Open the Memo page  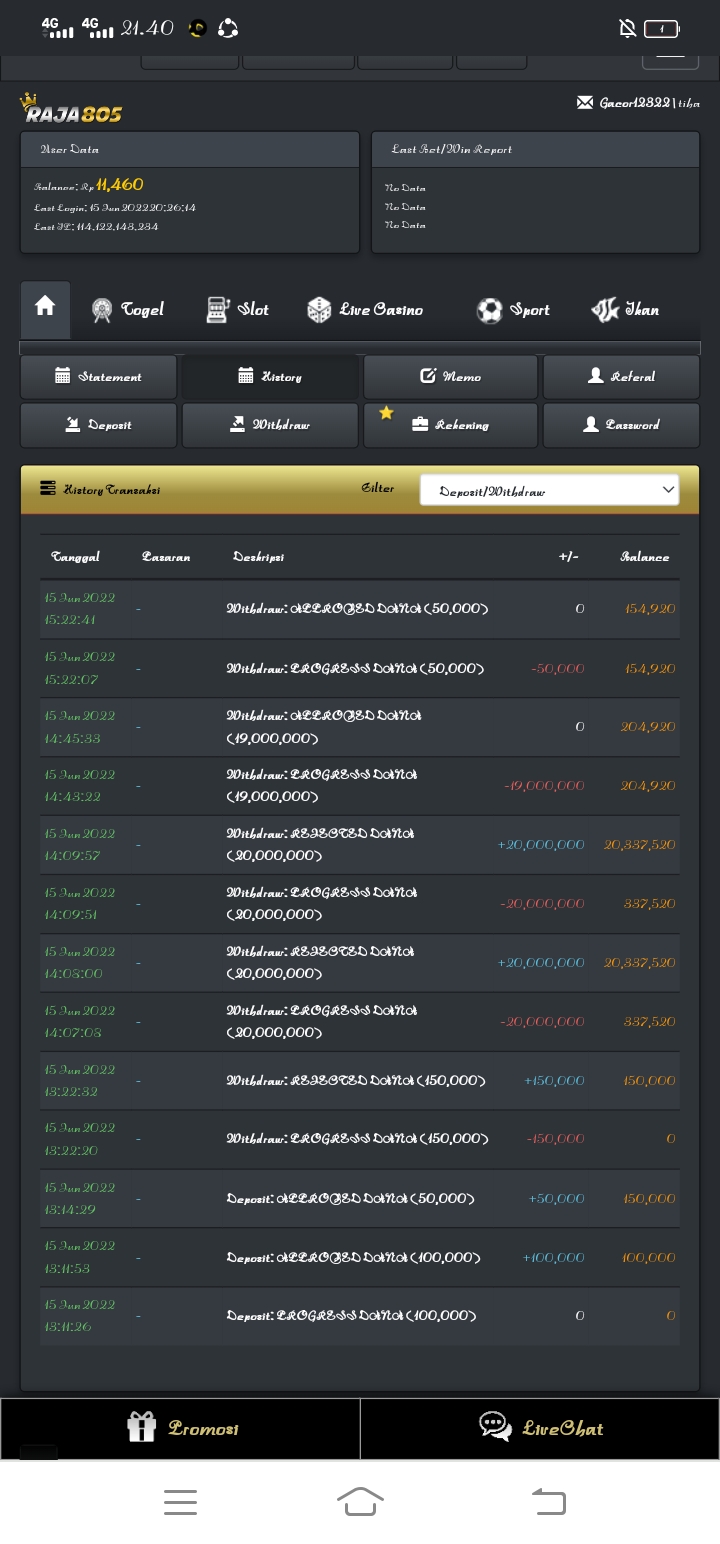point(451,377)
